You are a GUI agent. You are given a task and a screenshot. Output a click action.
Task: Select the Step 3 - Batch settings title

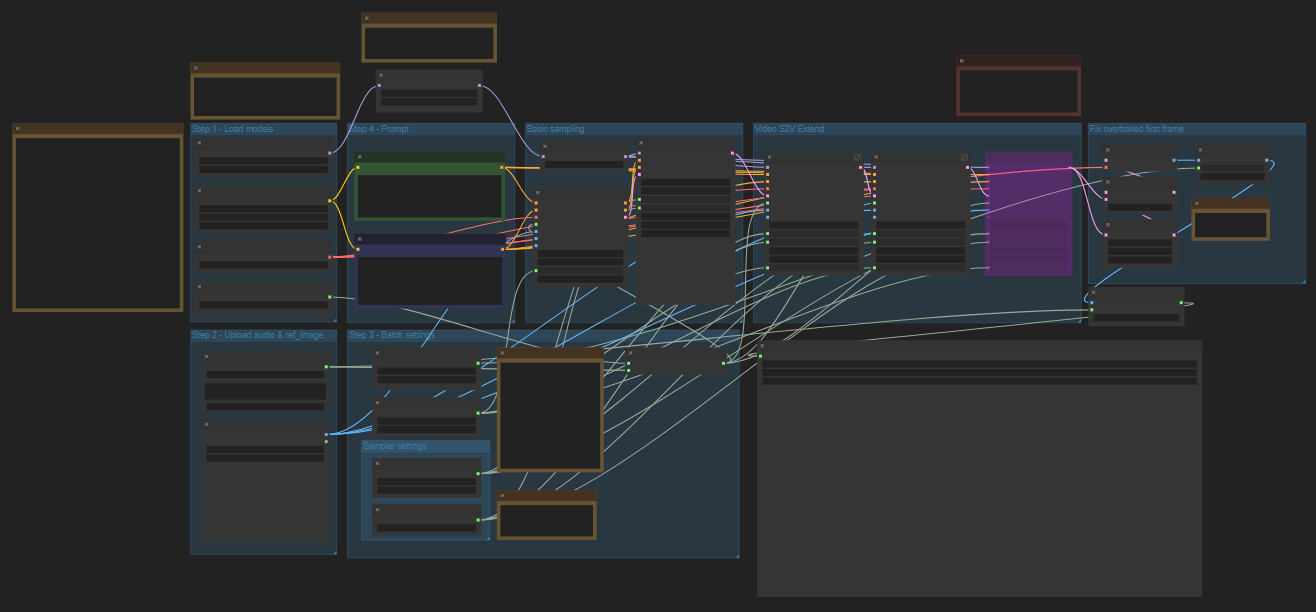pos(392,335)
